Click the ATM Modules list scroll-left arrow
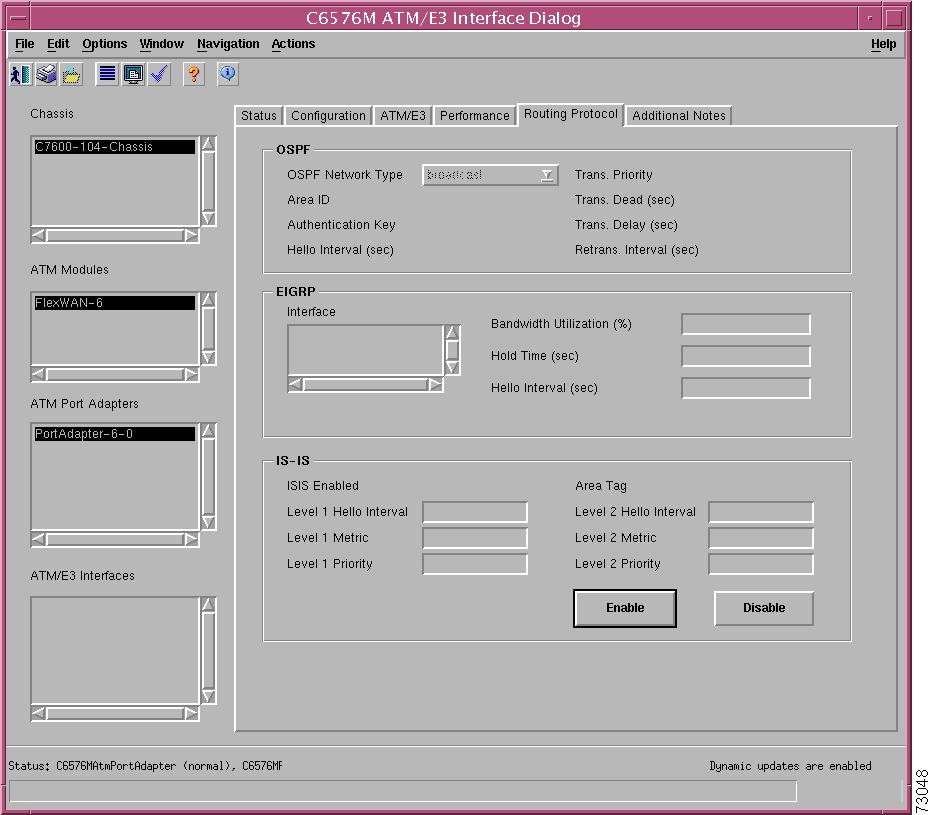The image size is (932, 815). (x=39, y=375)
